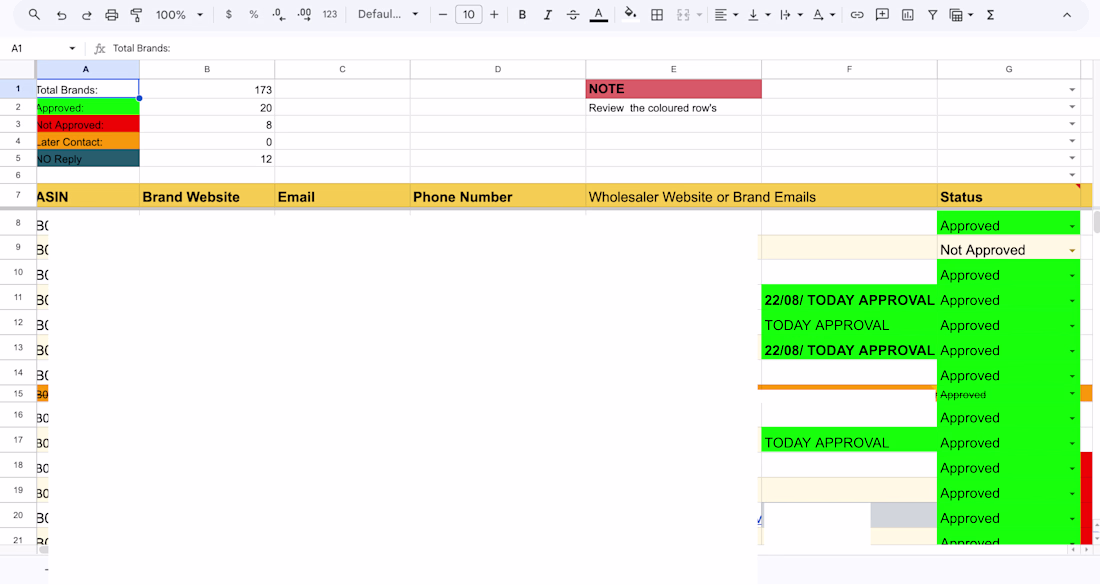Open row 1 column G dropdown
Image resolution: width=1100 pixels, height=585 pixels.
point(1072,90)
